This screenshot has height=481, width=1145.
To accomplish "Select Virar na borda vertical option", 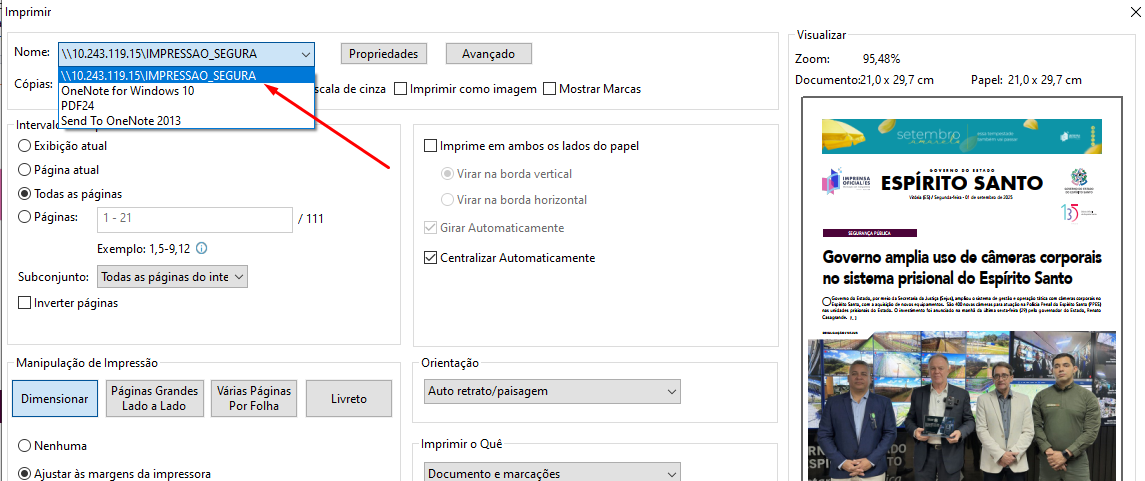I will coord(447,174).
